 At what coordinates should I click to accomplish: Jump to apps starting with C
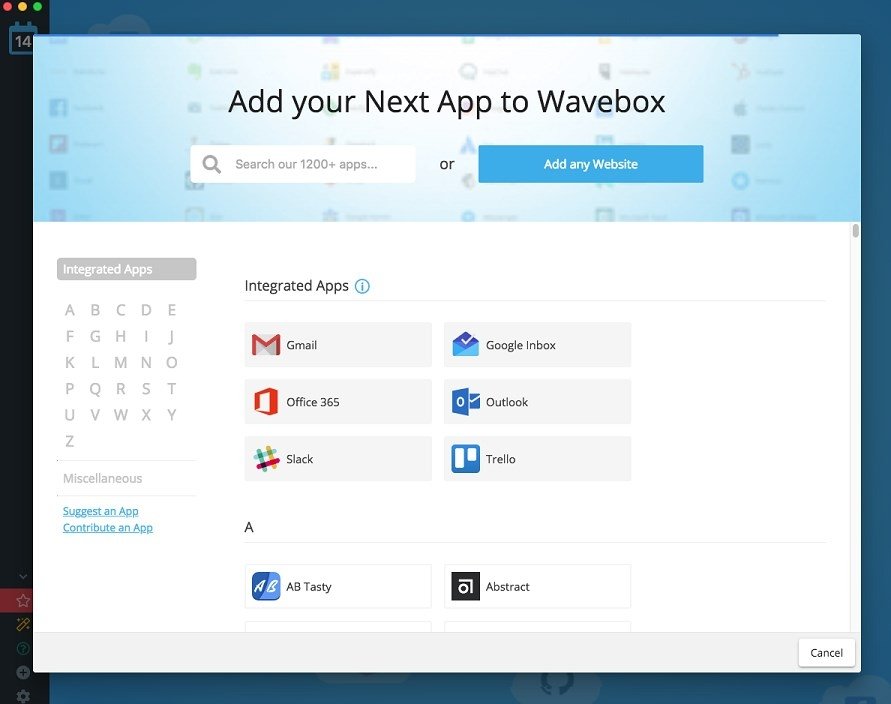point(121,310)
